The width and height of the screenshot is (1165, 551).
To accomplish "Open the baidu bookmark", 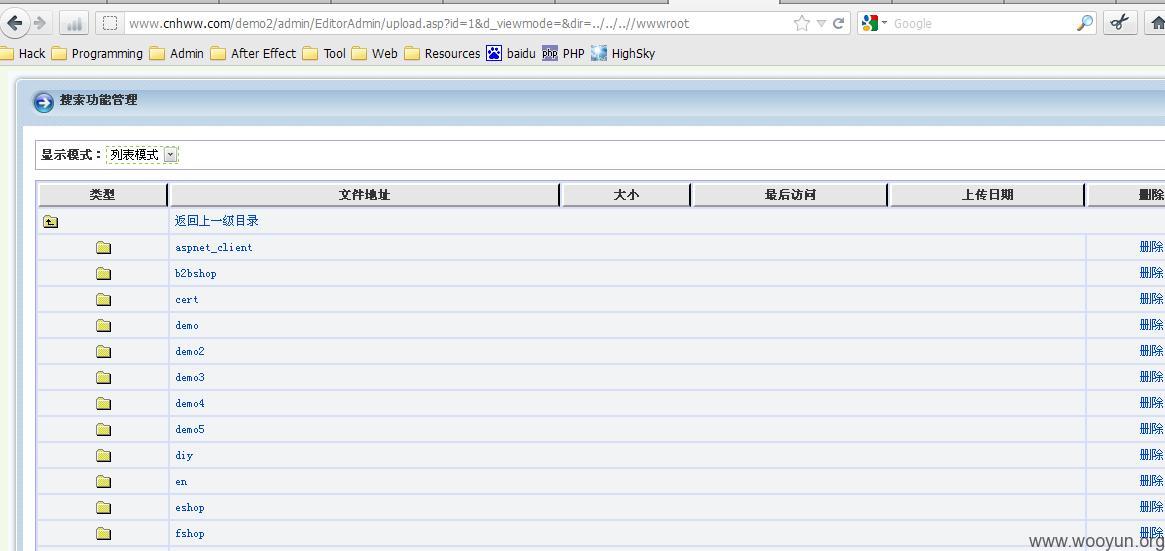I will tap(511, 53).
